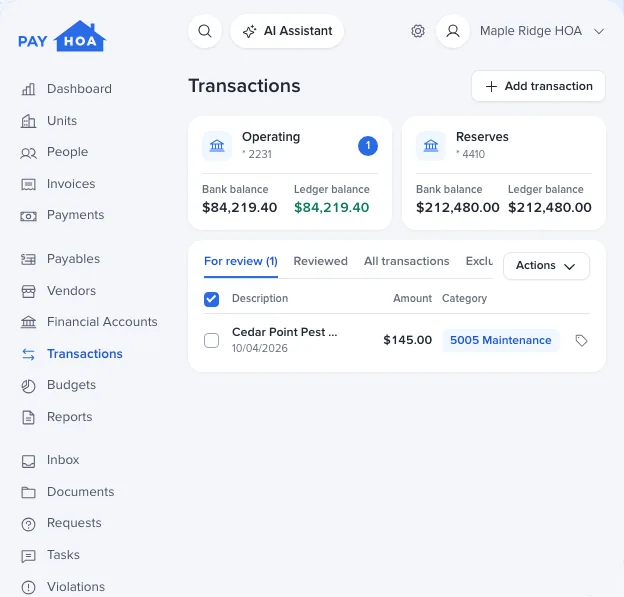This screenshot has height=597, width=624.
Task: Open Vendors page link
Action: point(71,291)
